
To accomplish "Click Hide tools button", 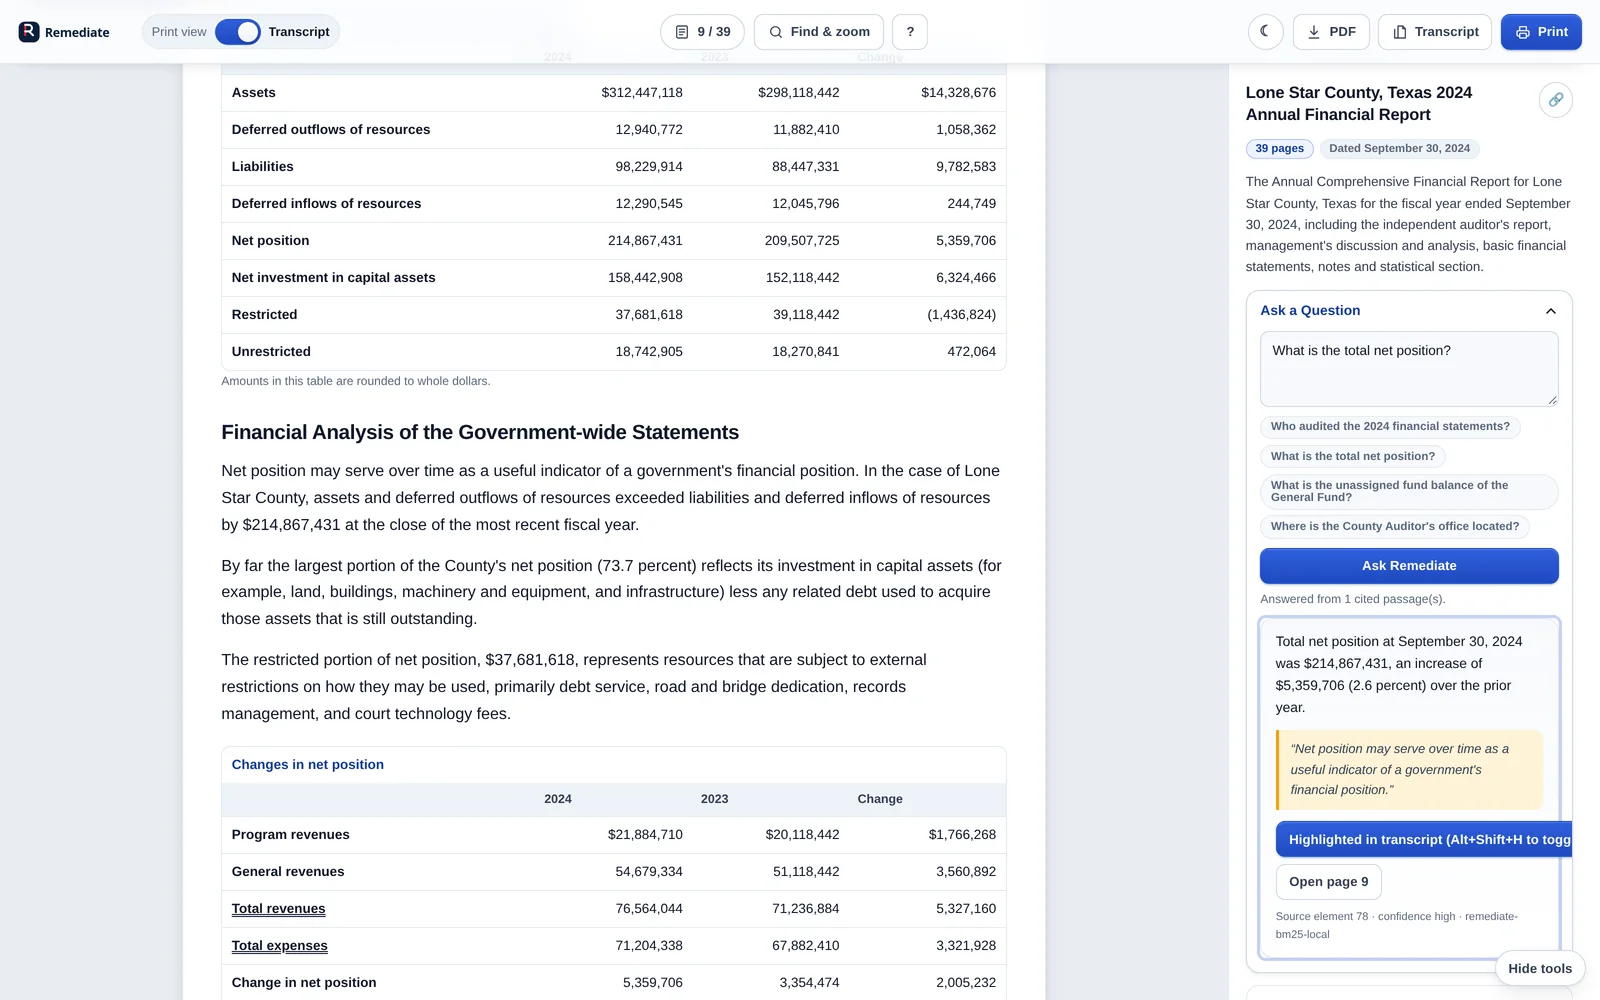I will [x=1540, y=968].
